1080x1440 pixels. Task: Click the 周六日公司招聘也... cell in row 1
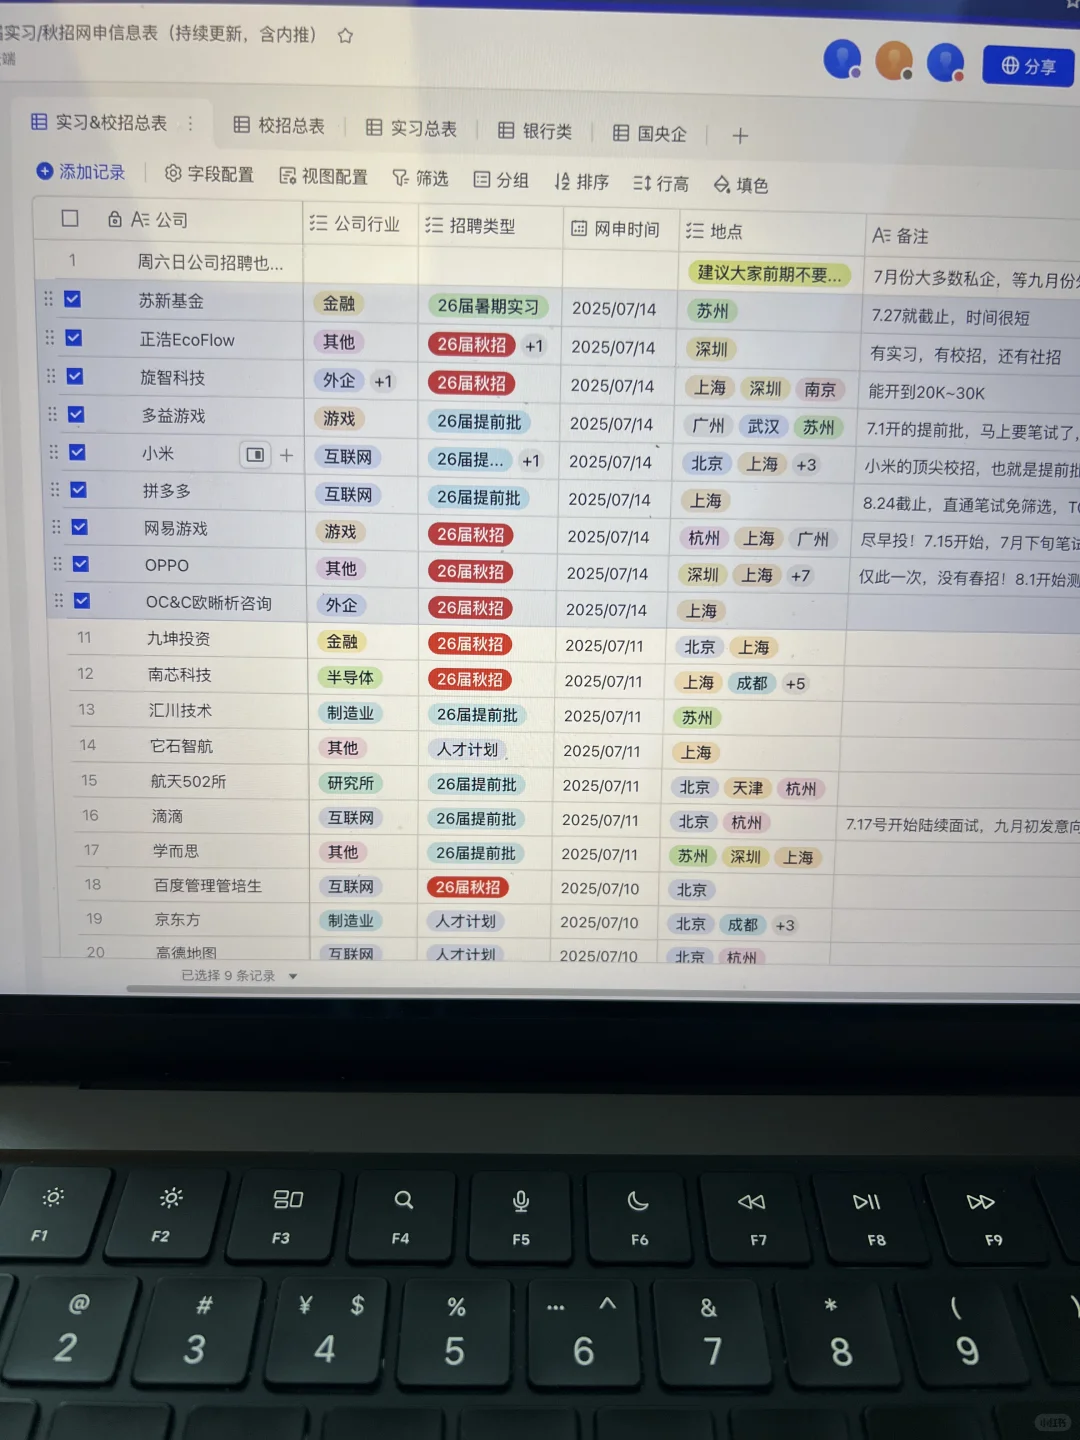(x=210, y=262)
